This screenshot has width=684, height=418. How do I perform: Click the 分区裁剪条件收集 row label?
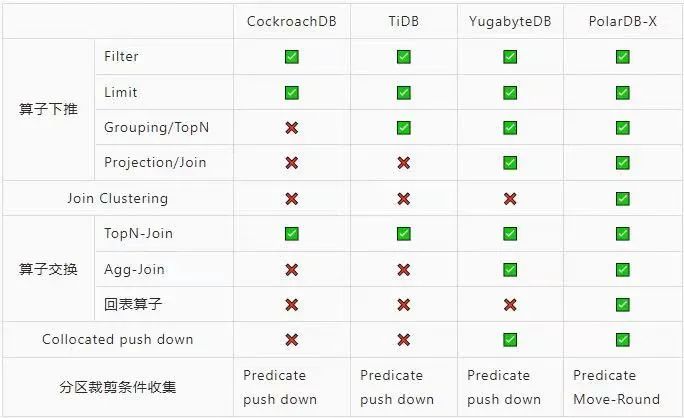[117, 387]
